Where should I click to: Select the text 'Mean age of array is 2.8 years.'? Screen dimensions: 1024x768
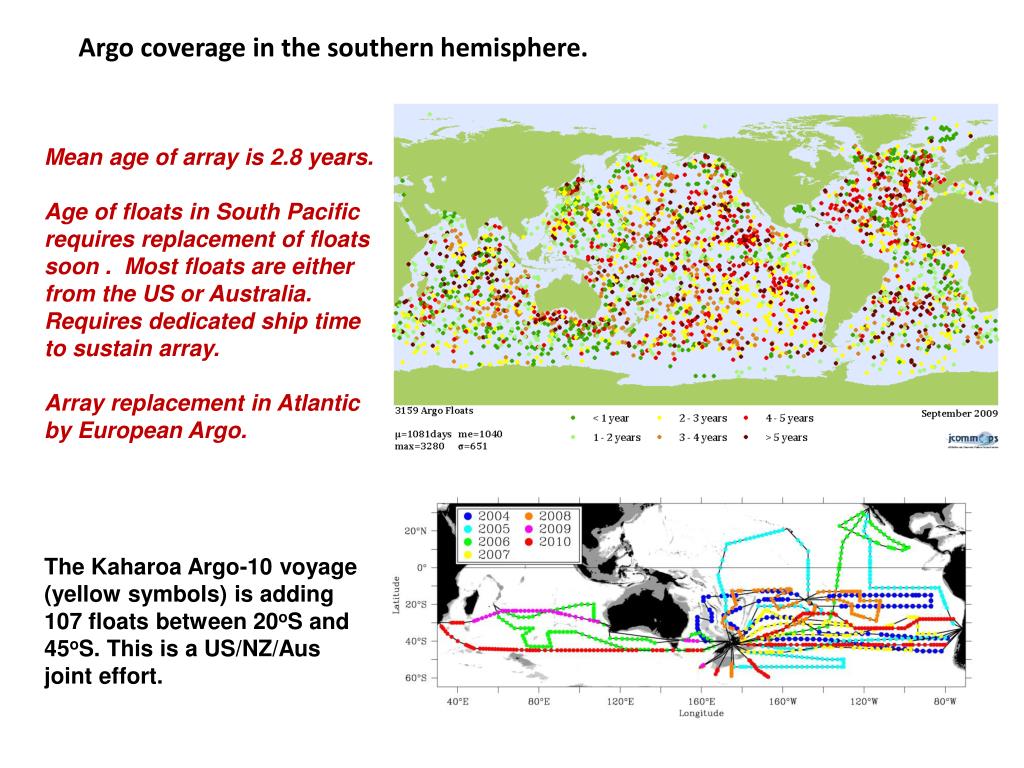[x=210, y=157]
